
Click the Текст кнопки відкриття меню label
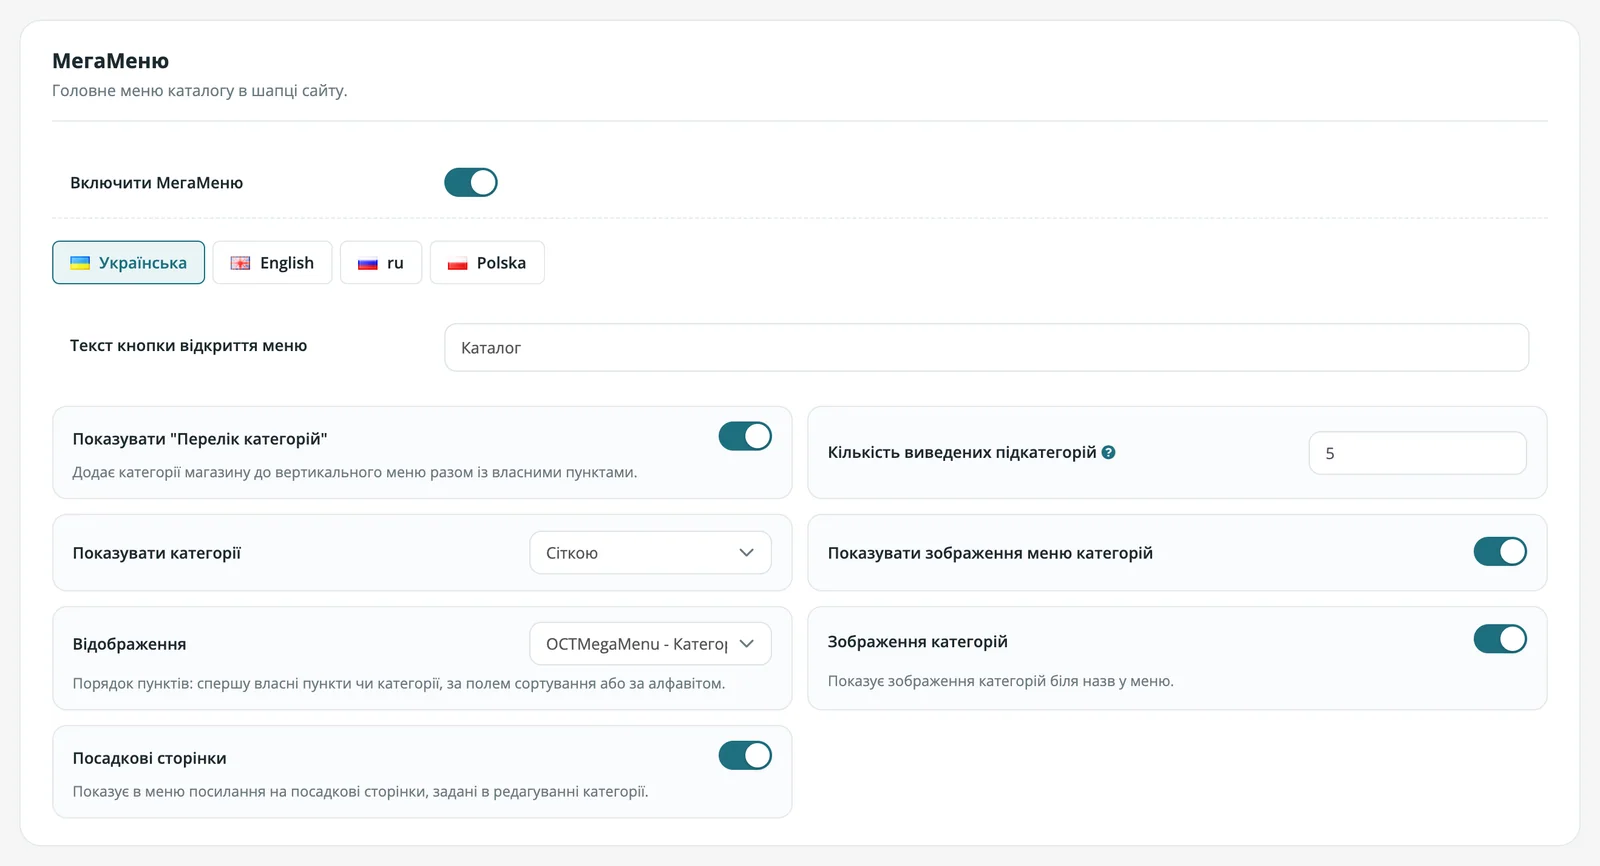coord(188,346)
